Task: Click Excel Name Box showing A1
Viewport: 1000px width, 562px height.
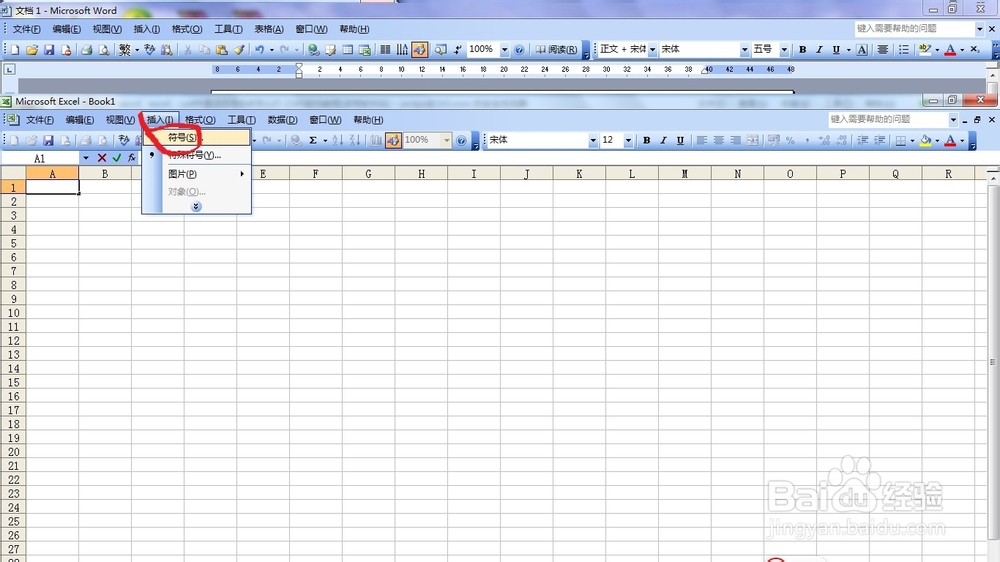Action: (41, 158)
